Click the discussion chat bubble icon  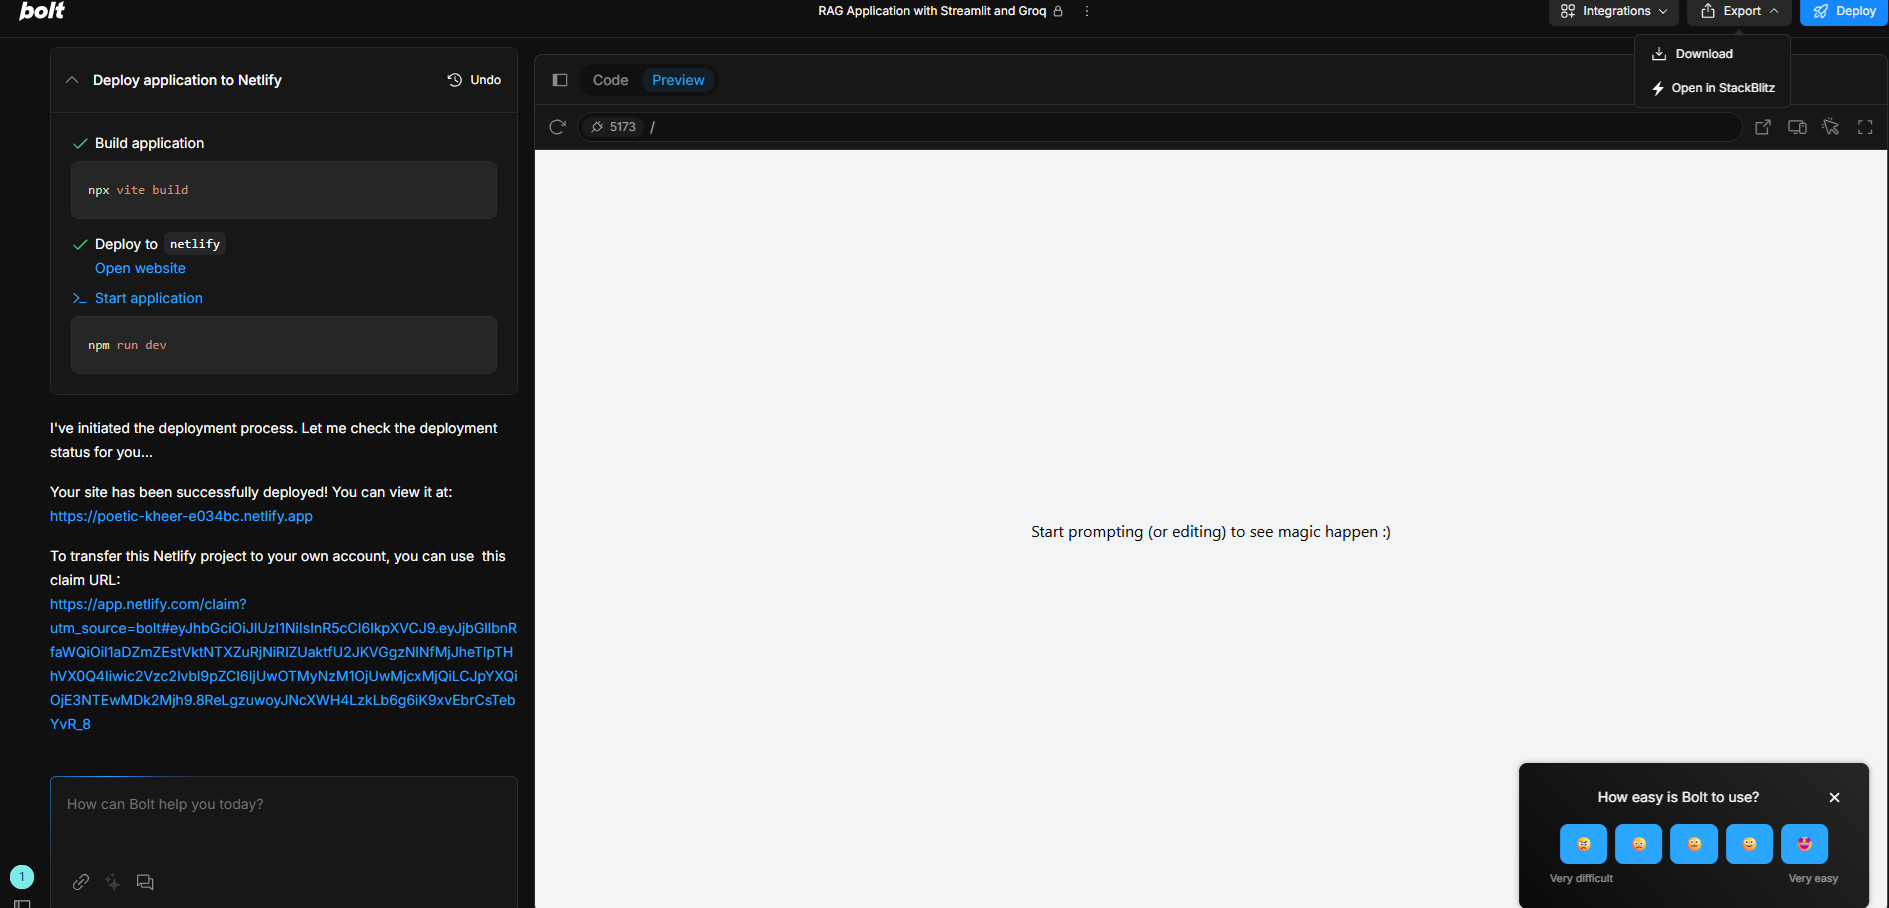point(145,882)
